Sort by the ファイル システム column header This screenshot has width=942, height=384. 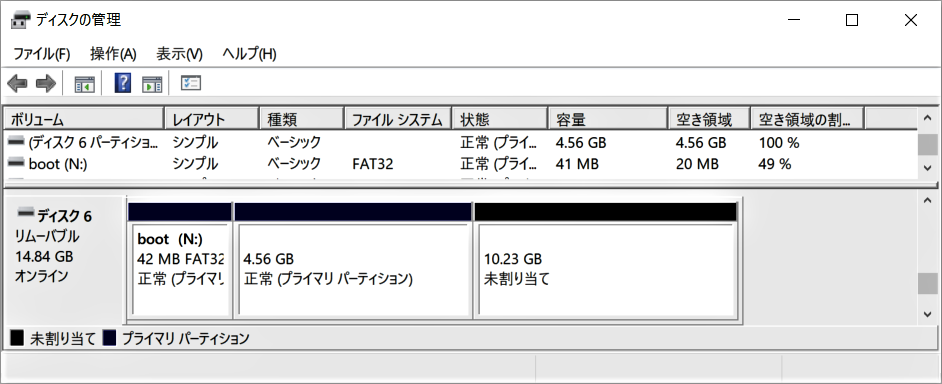click(399, 119)
